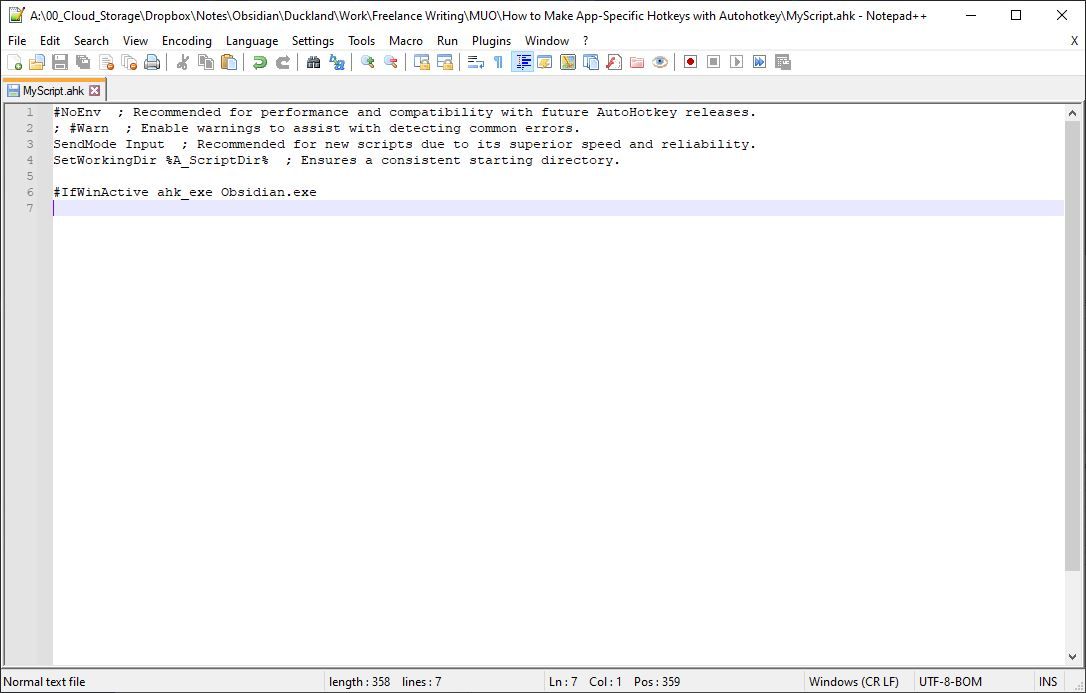Screen dimensions: 1086x693
Task: Select the MyScript.ahk tab
Action: coord(53,91)
